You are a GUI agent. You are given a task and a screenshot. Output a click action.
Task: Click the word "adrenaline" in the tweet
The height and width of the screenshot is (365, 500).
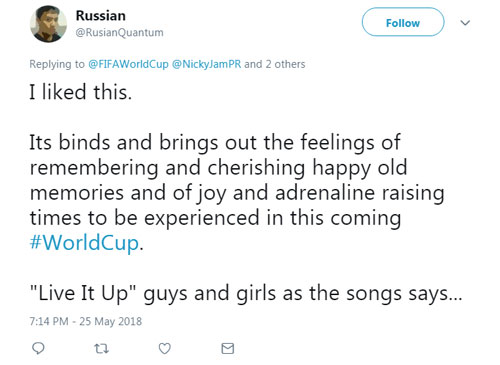coord(325,193)
